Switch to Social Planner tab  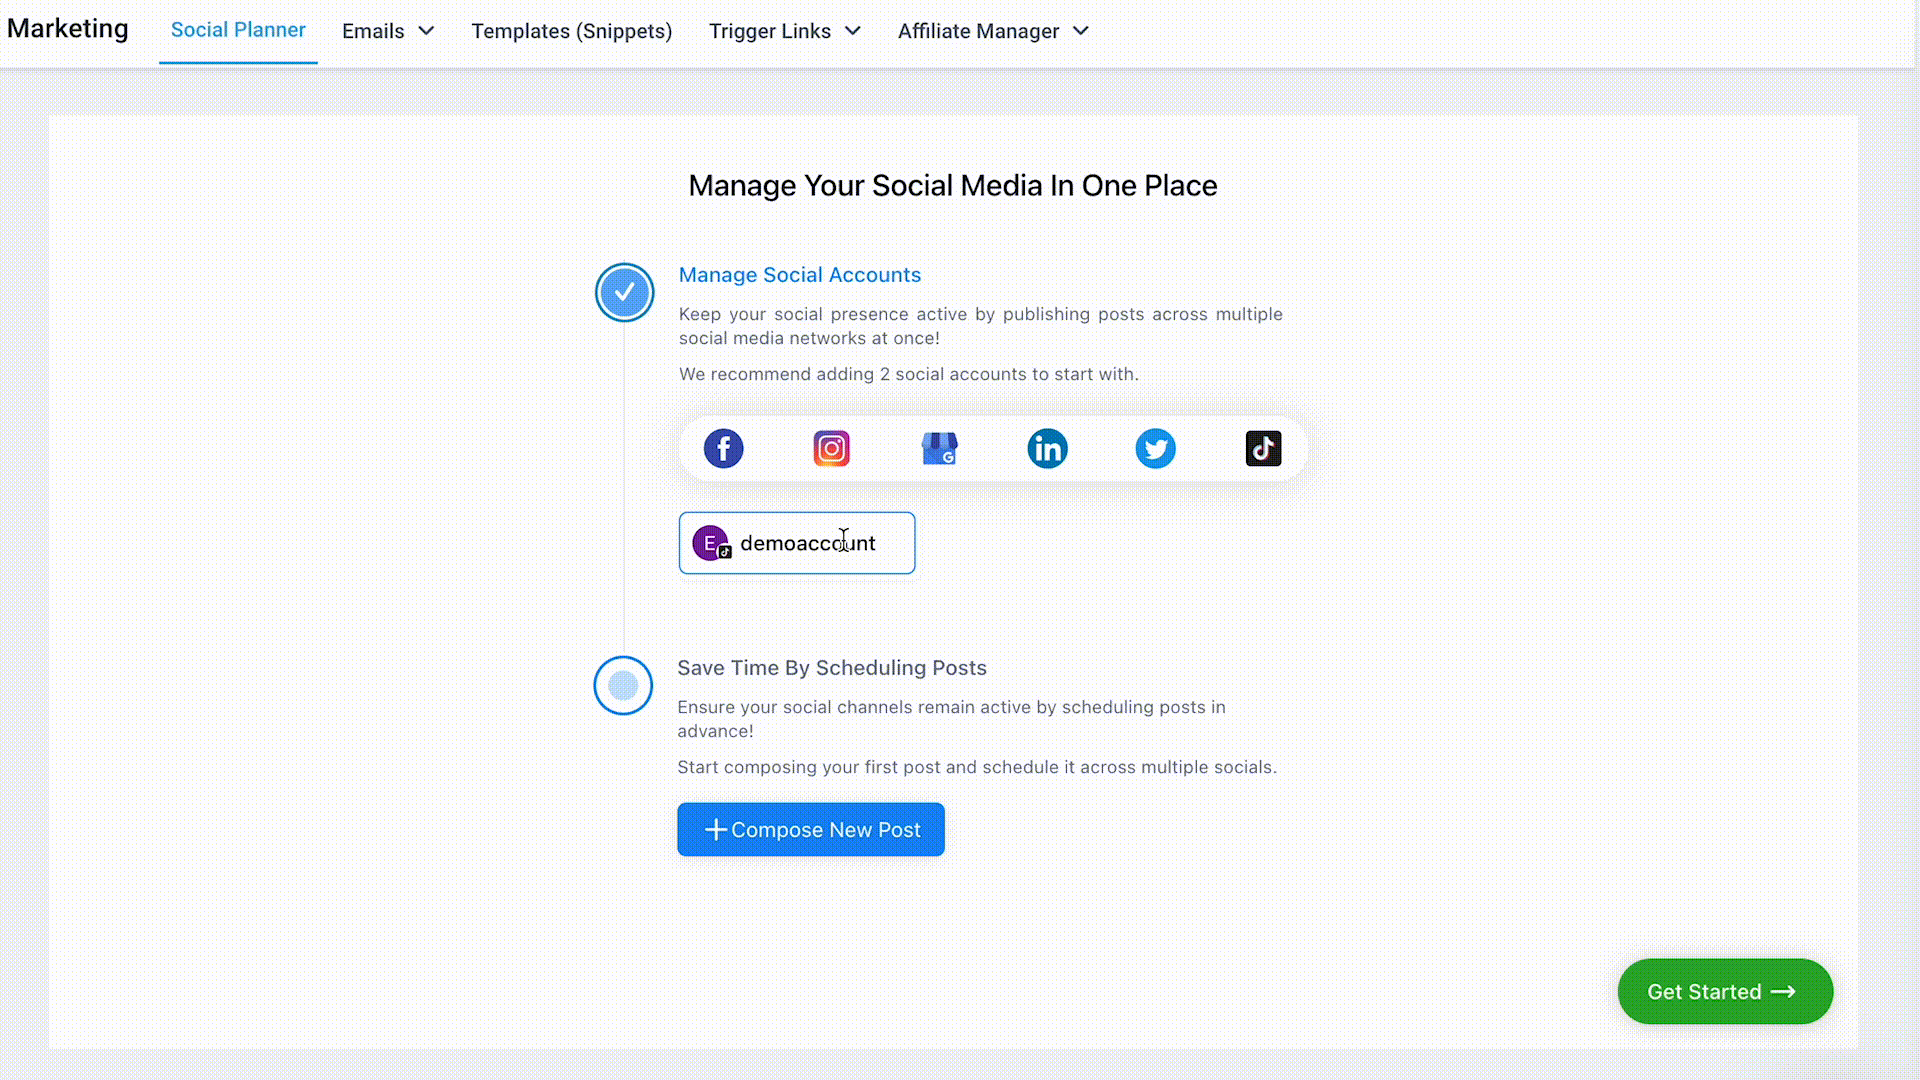pos(238,30)
